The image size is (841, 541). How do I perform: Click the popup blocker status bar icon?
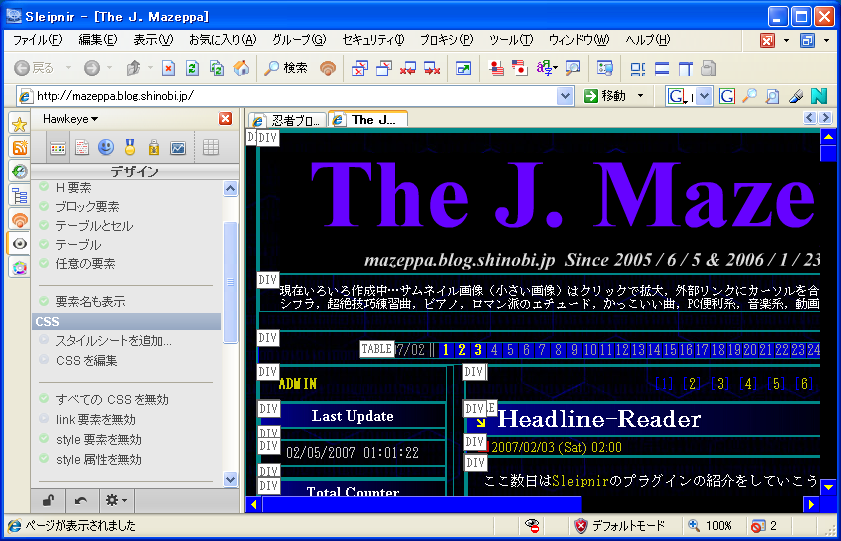tap(758, 526)
